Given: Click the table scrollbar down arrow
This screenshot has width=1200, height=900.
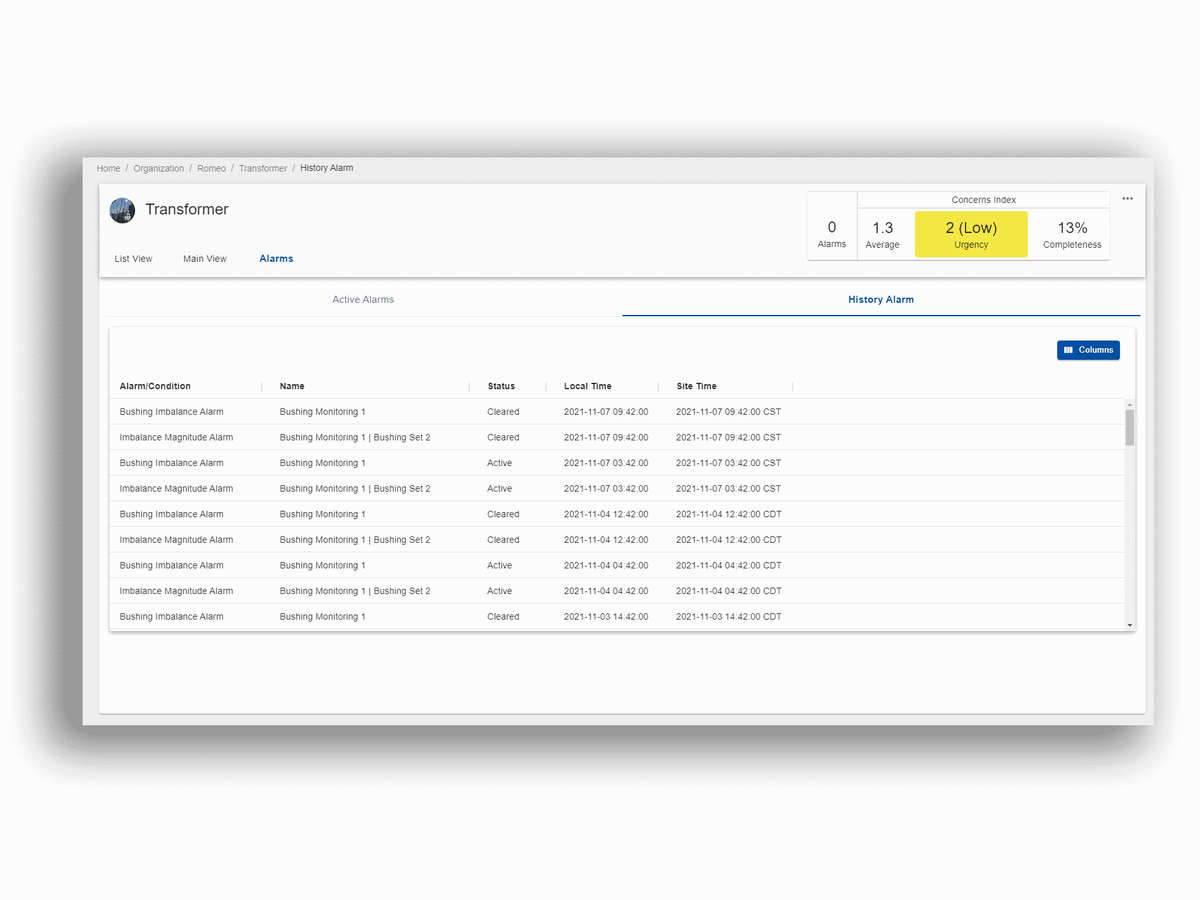Looking at the screenshot, I should tap(1130, 625).
